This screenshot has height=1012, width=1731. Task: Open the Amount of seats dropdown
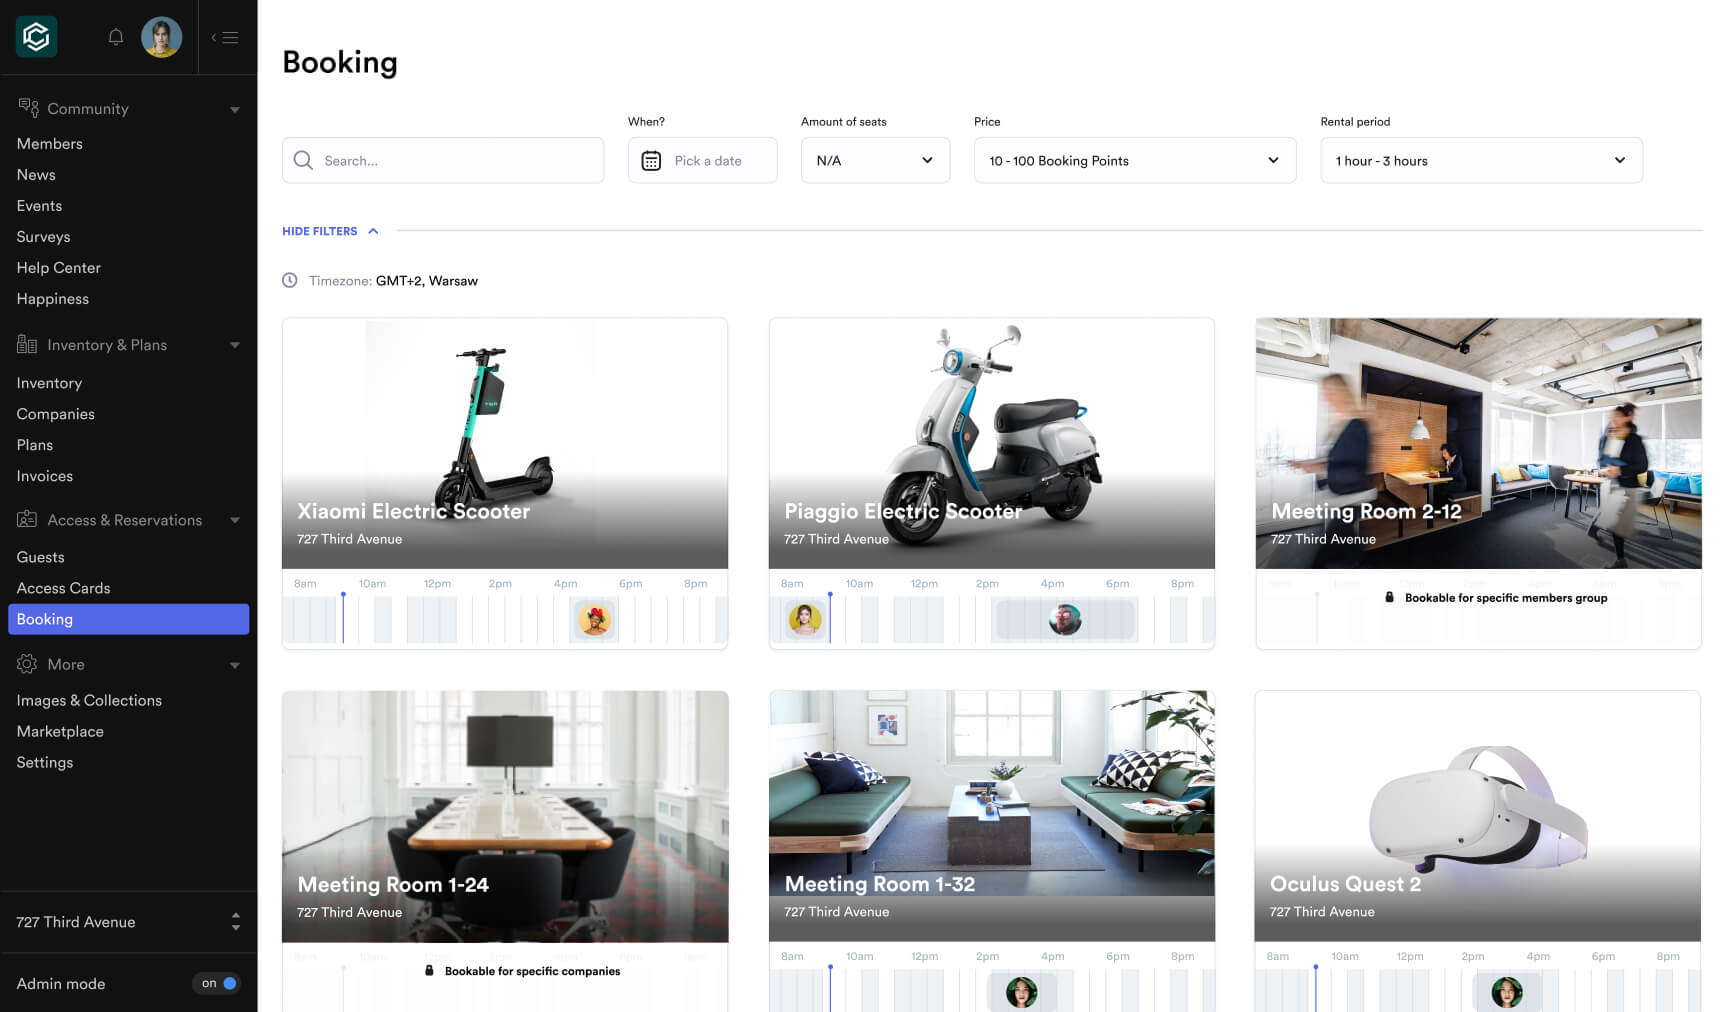coord(875,160)
